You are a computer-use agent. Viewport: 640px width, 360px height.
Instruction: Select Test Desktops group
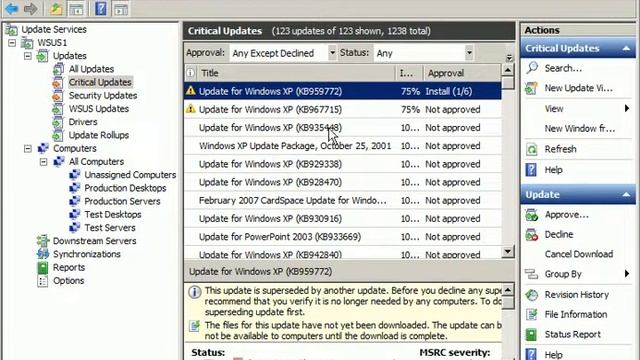(x=113, y=215)
